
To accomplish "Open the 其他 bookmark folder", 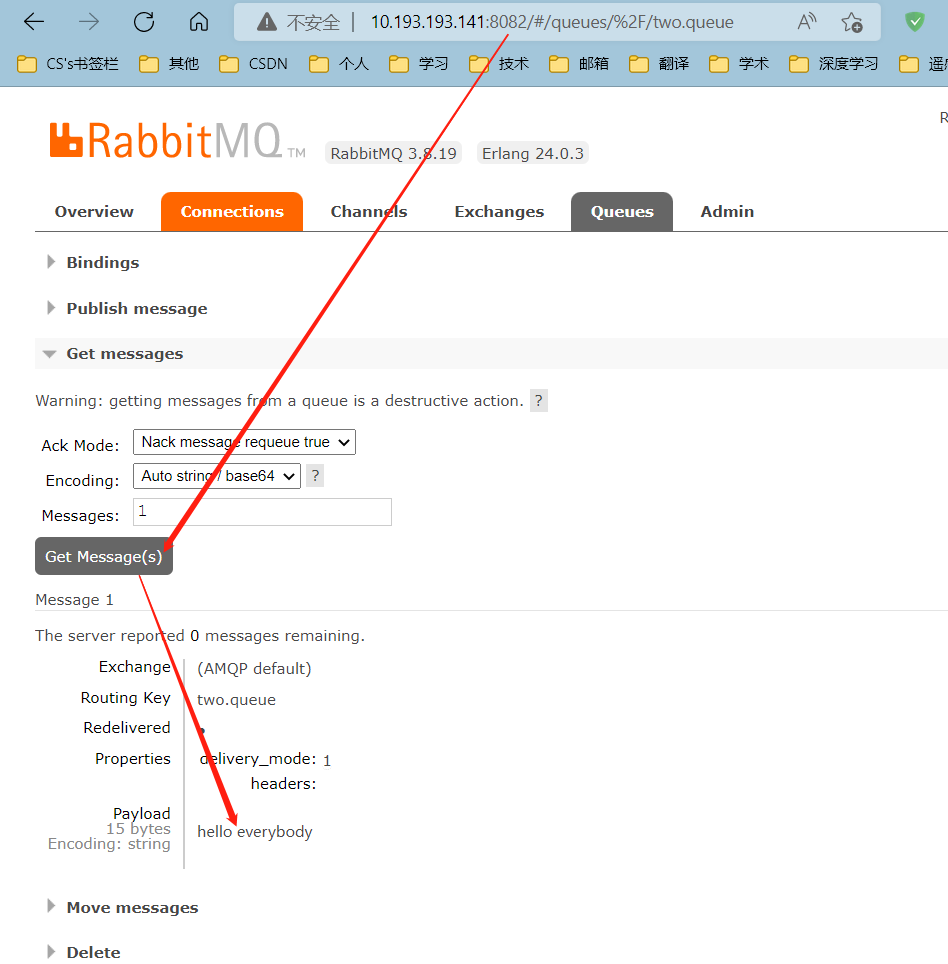I will 169,64.
